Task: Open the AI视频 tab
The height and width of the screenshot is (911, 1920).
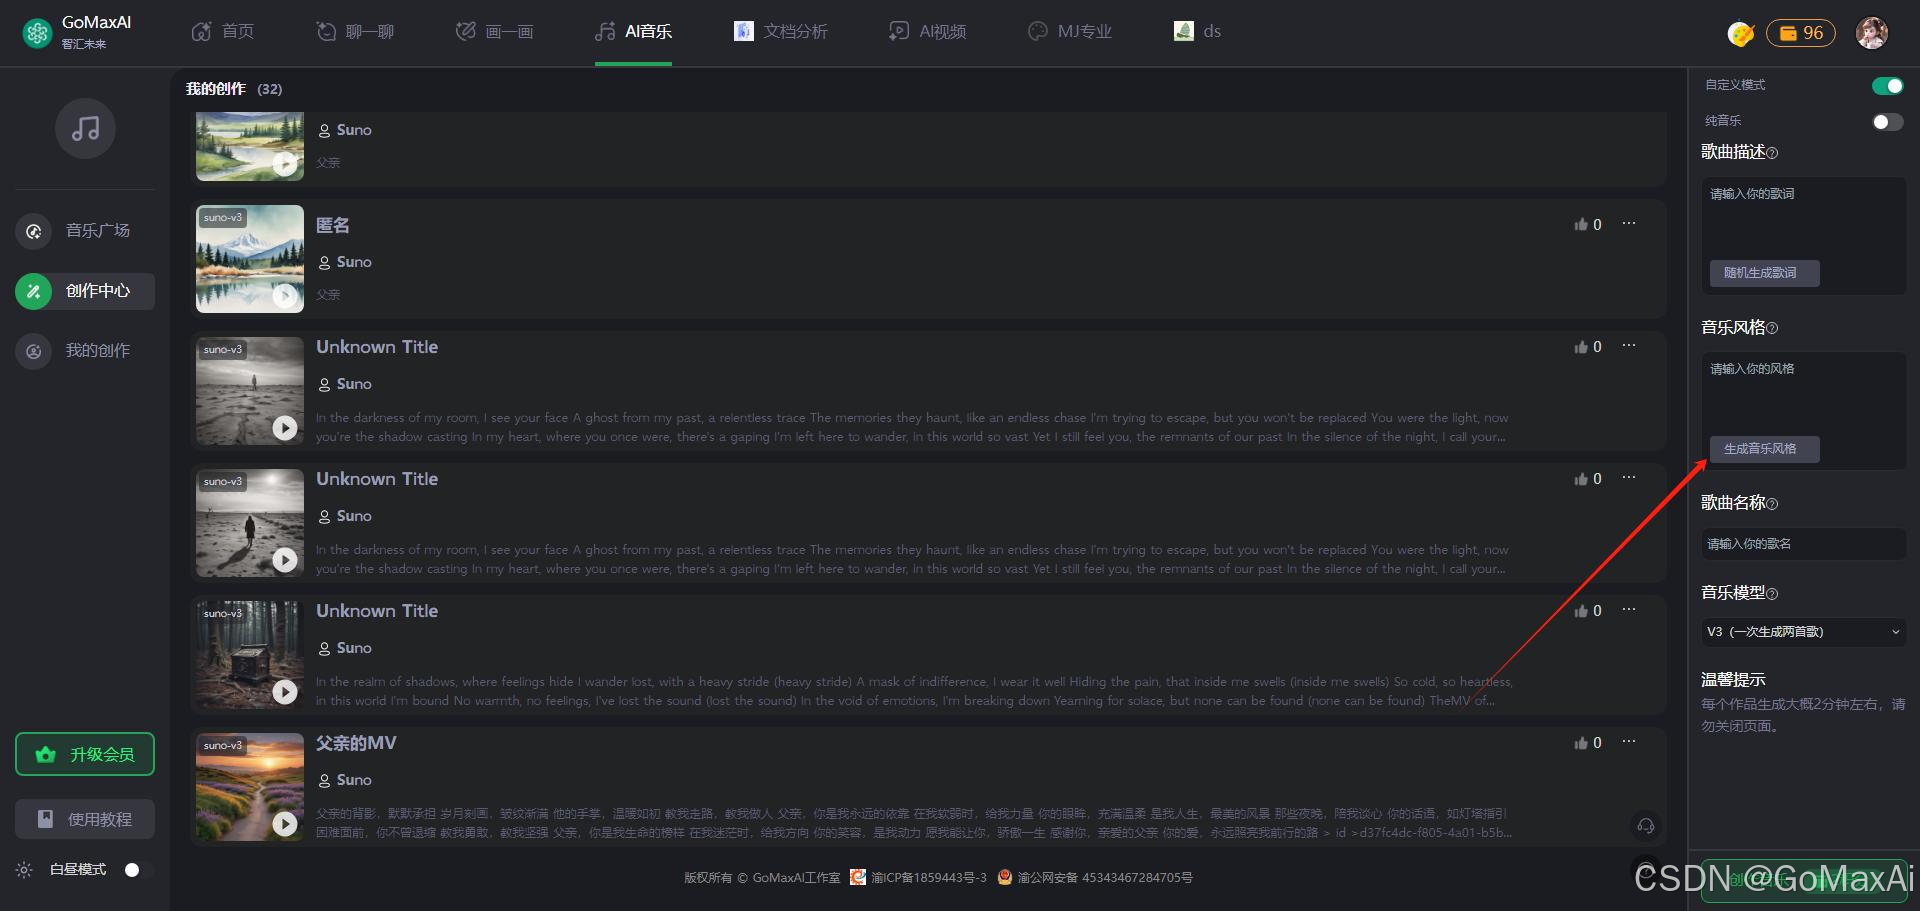Action: pyautogui.click(x=927, y=32)
